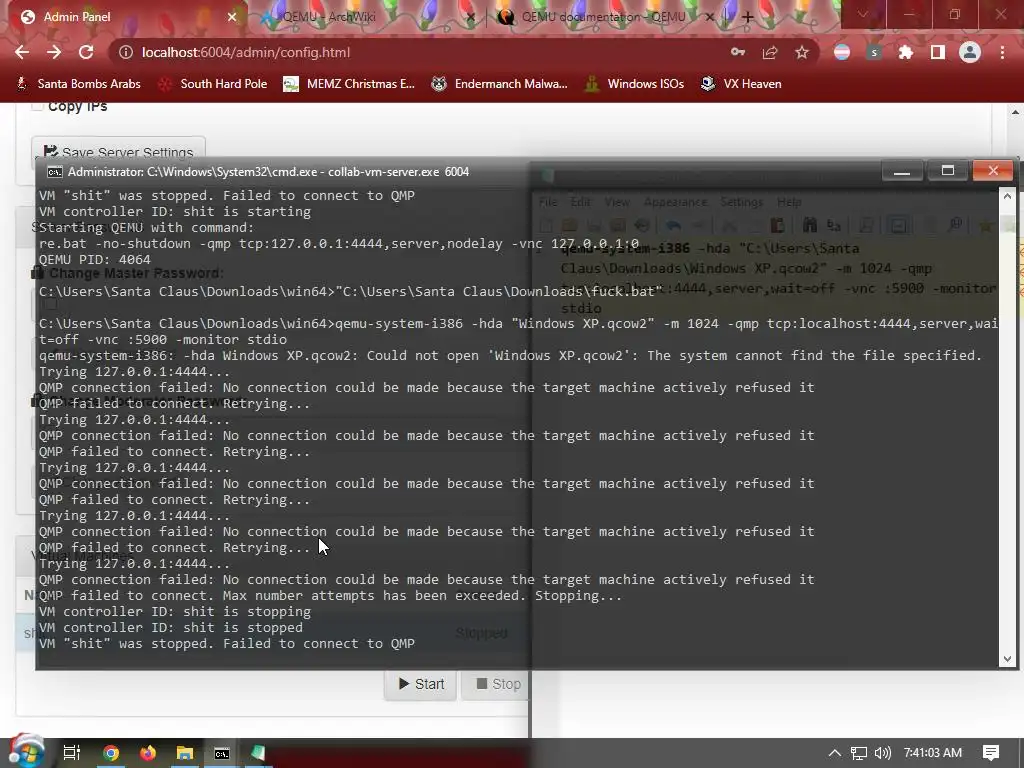Screen dimensions: 1024x768
Task: Toggle the Copy IPs checkbox
Action: coord(37,106)
